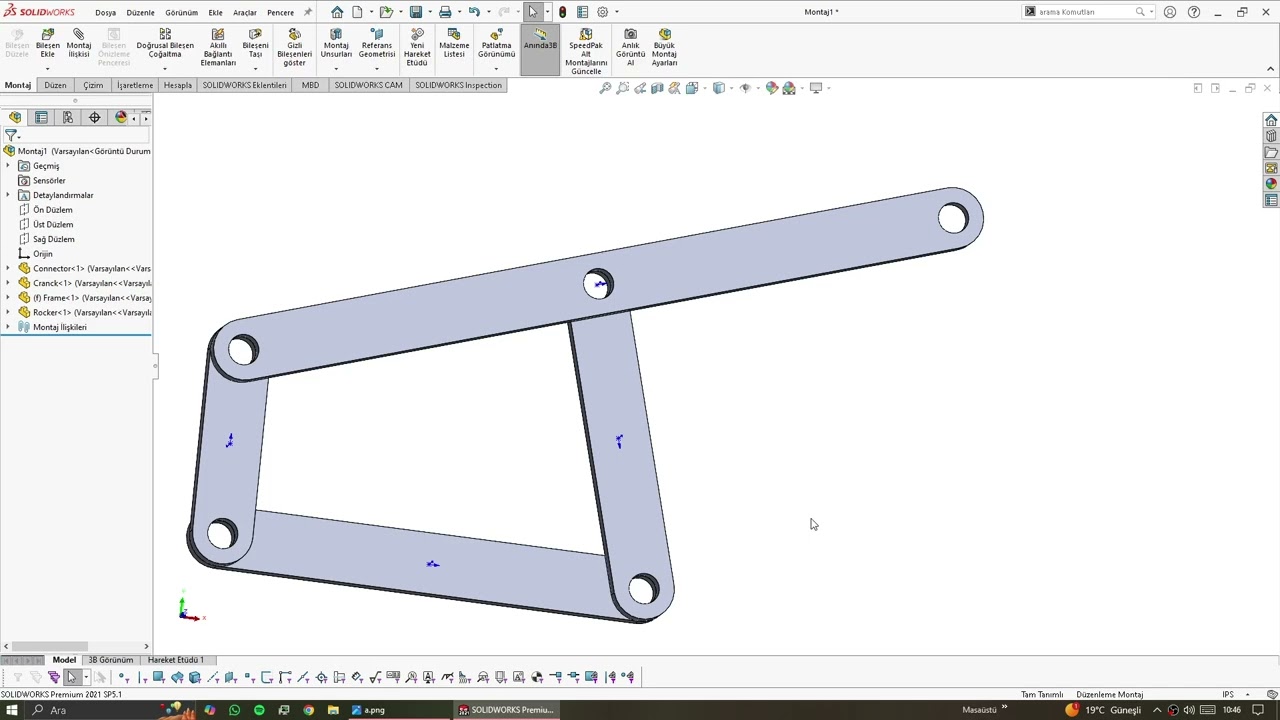Select Ön Düzlem in the tree

pos(52,210)
